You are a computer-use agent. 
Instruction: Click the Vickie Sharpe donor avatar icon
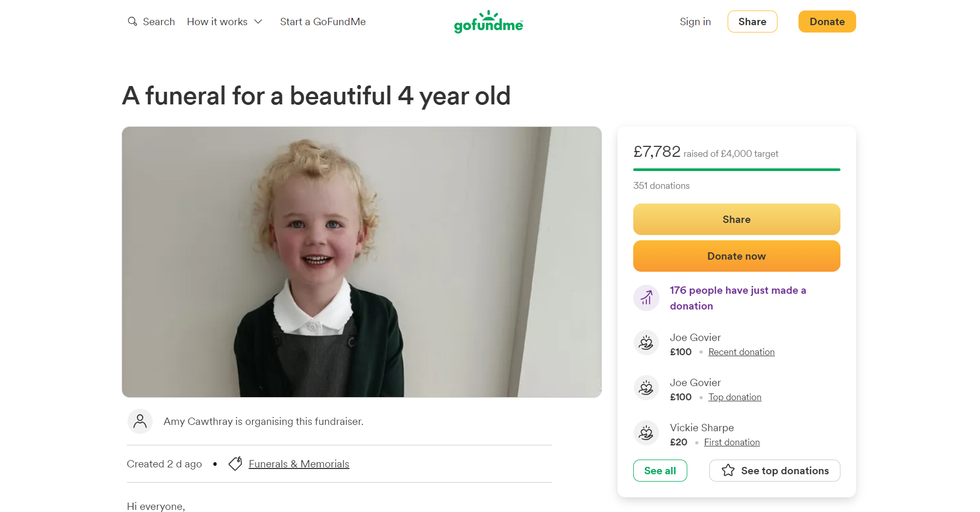(646, 433)
